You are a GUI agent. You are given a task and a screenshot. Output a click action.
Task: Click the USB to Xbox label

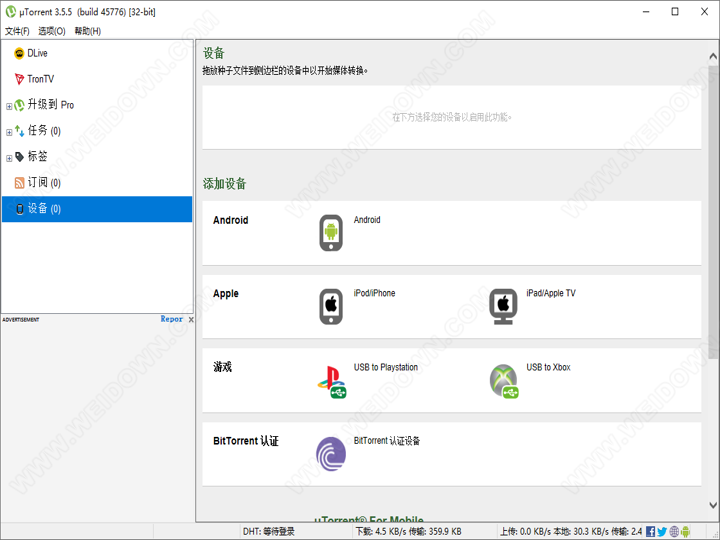tap(548, 367)
